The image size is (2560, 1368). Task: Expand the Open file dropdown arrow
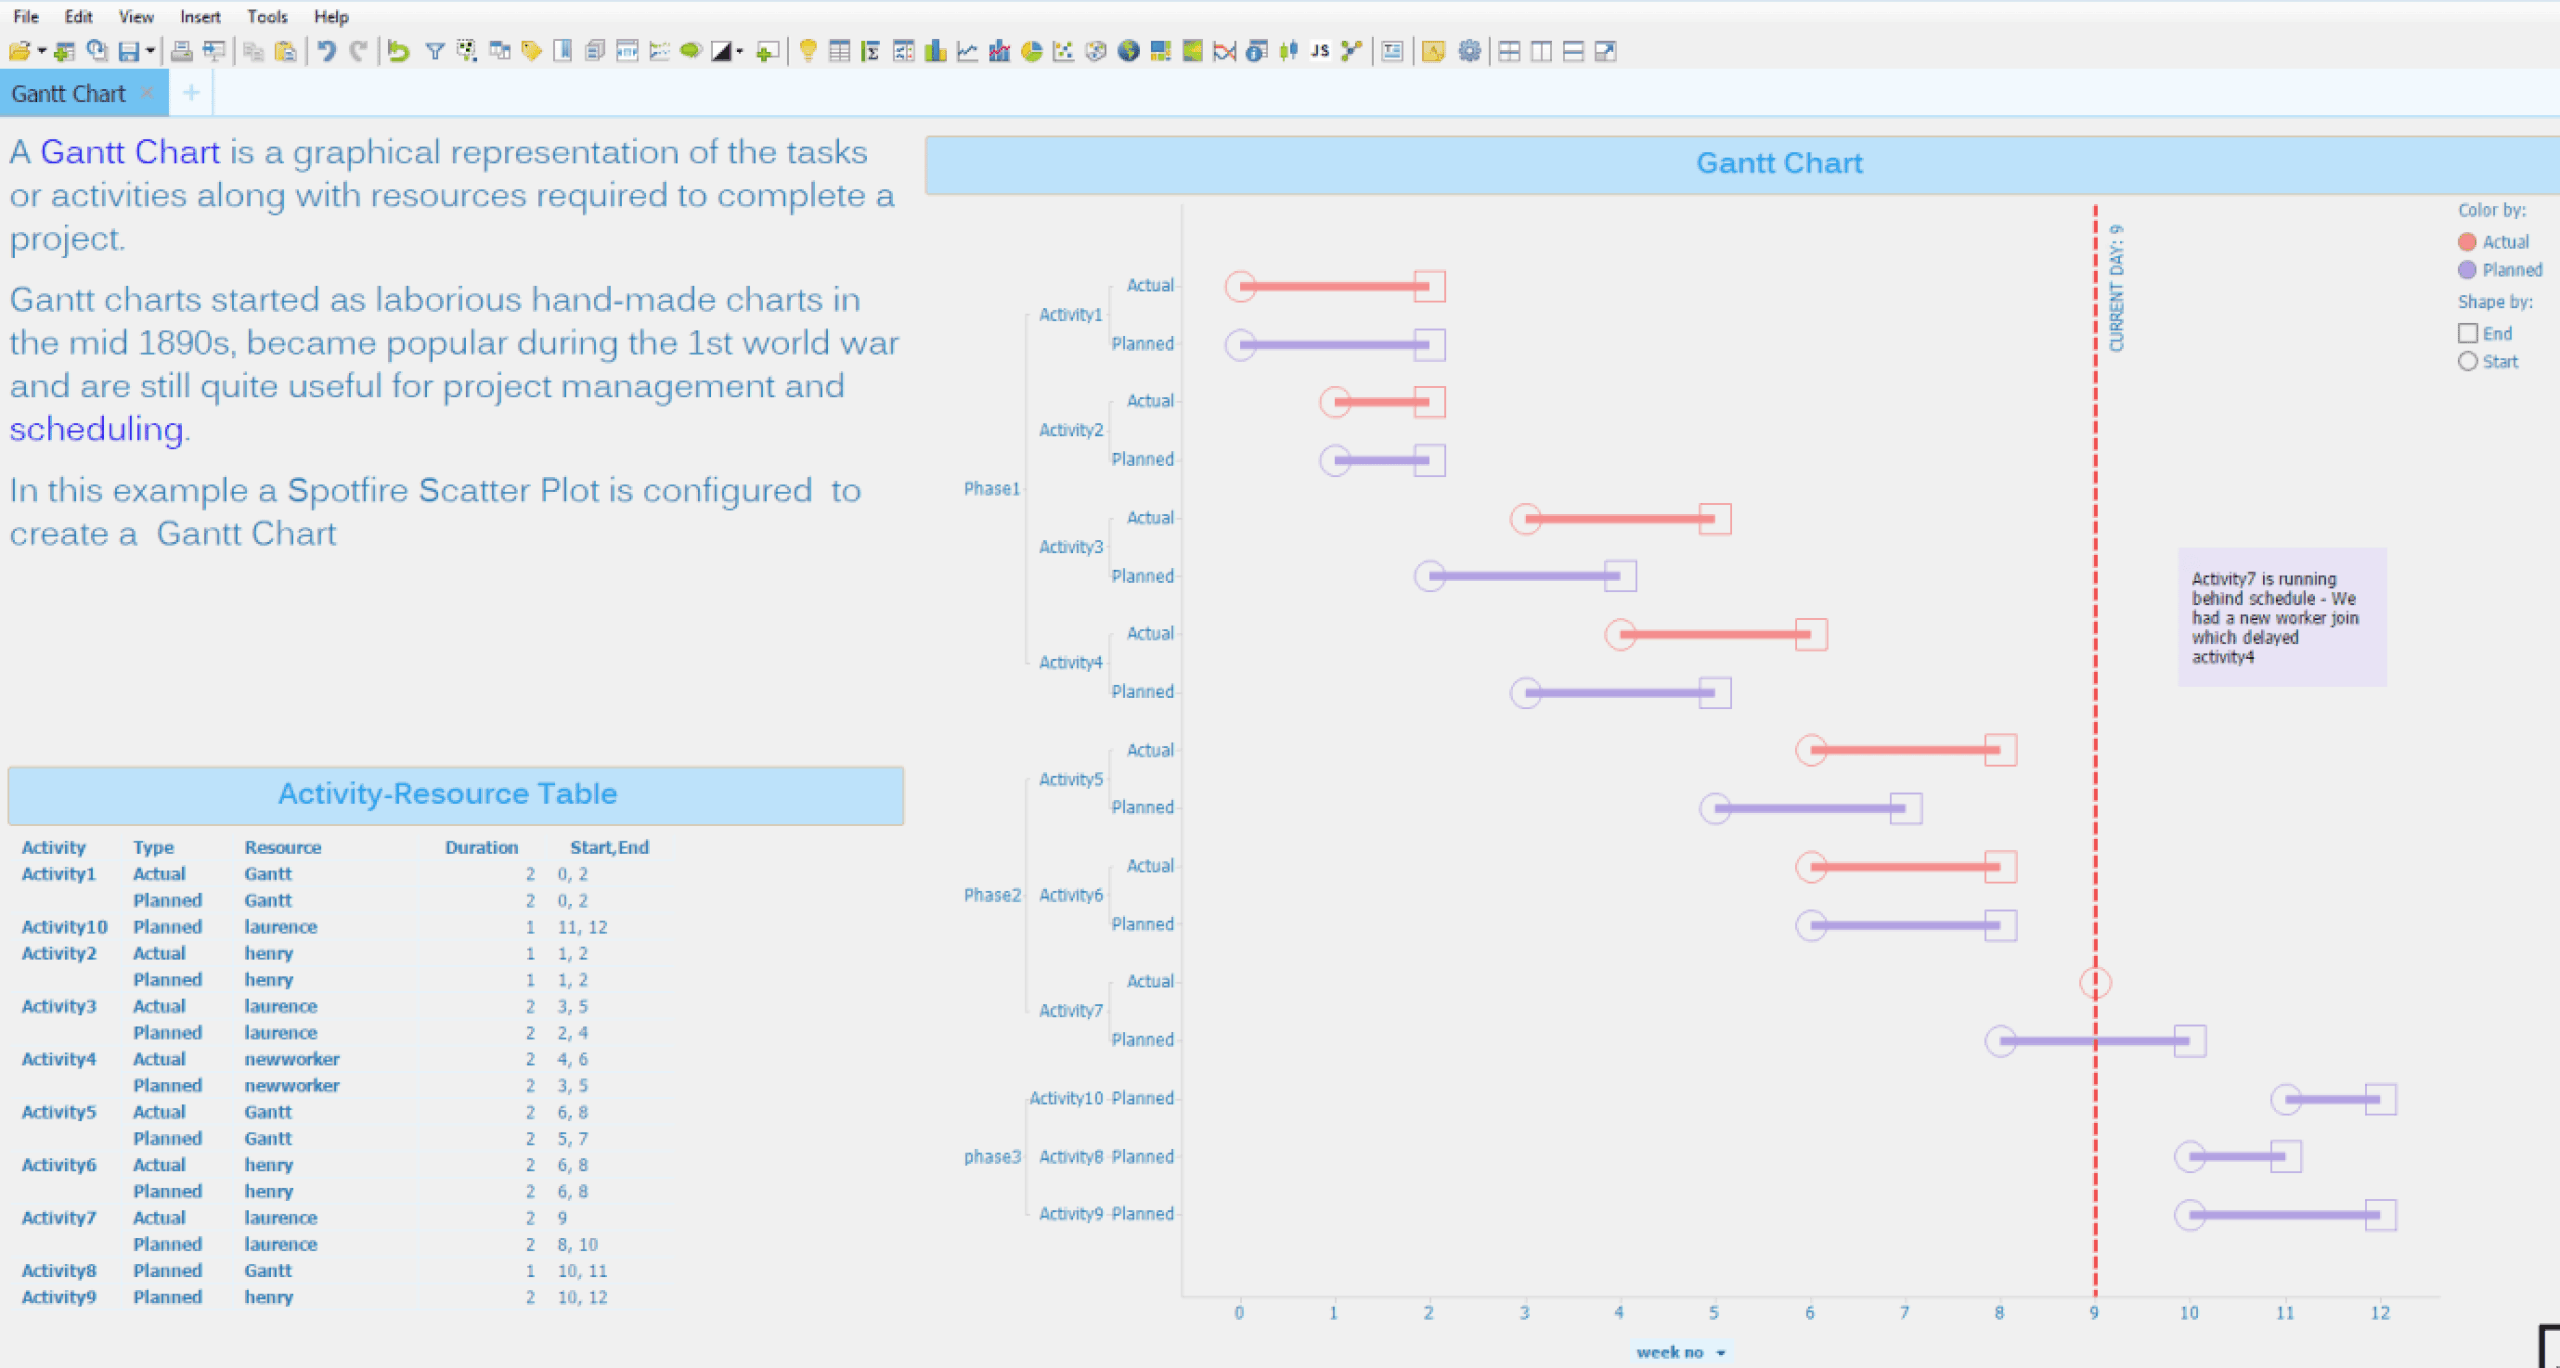40,51
